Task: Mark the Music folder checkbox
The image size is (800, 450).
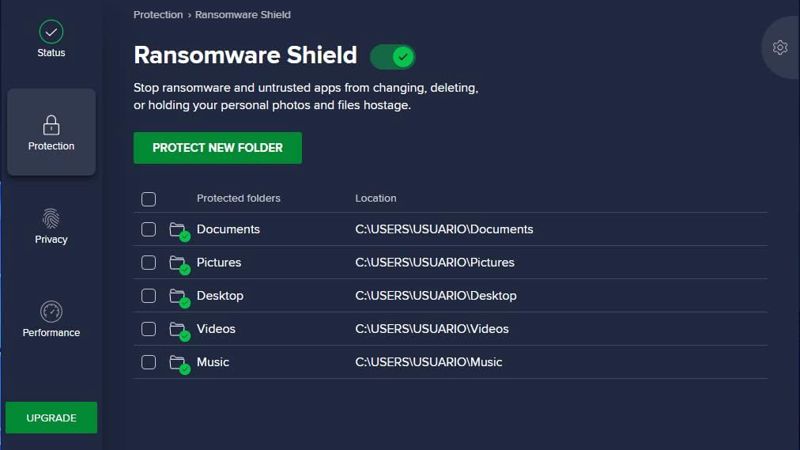Action: (148, 362)
